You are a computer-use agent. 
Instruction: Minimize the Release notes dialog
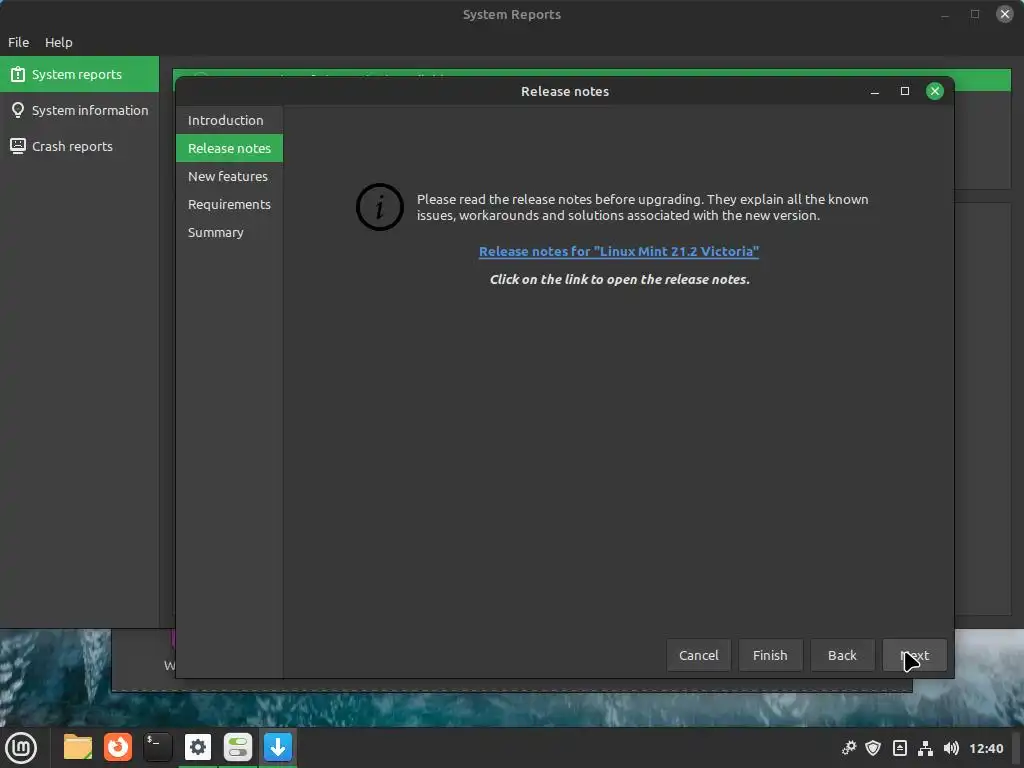(x=874, y=91)
